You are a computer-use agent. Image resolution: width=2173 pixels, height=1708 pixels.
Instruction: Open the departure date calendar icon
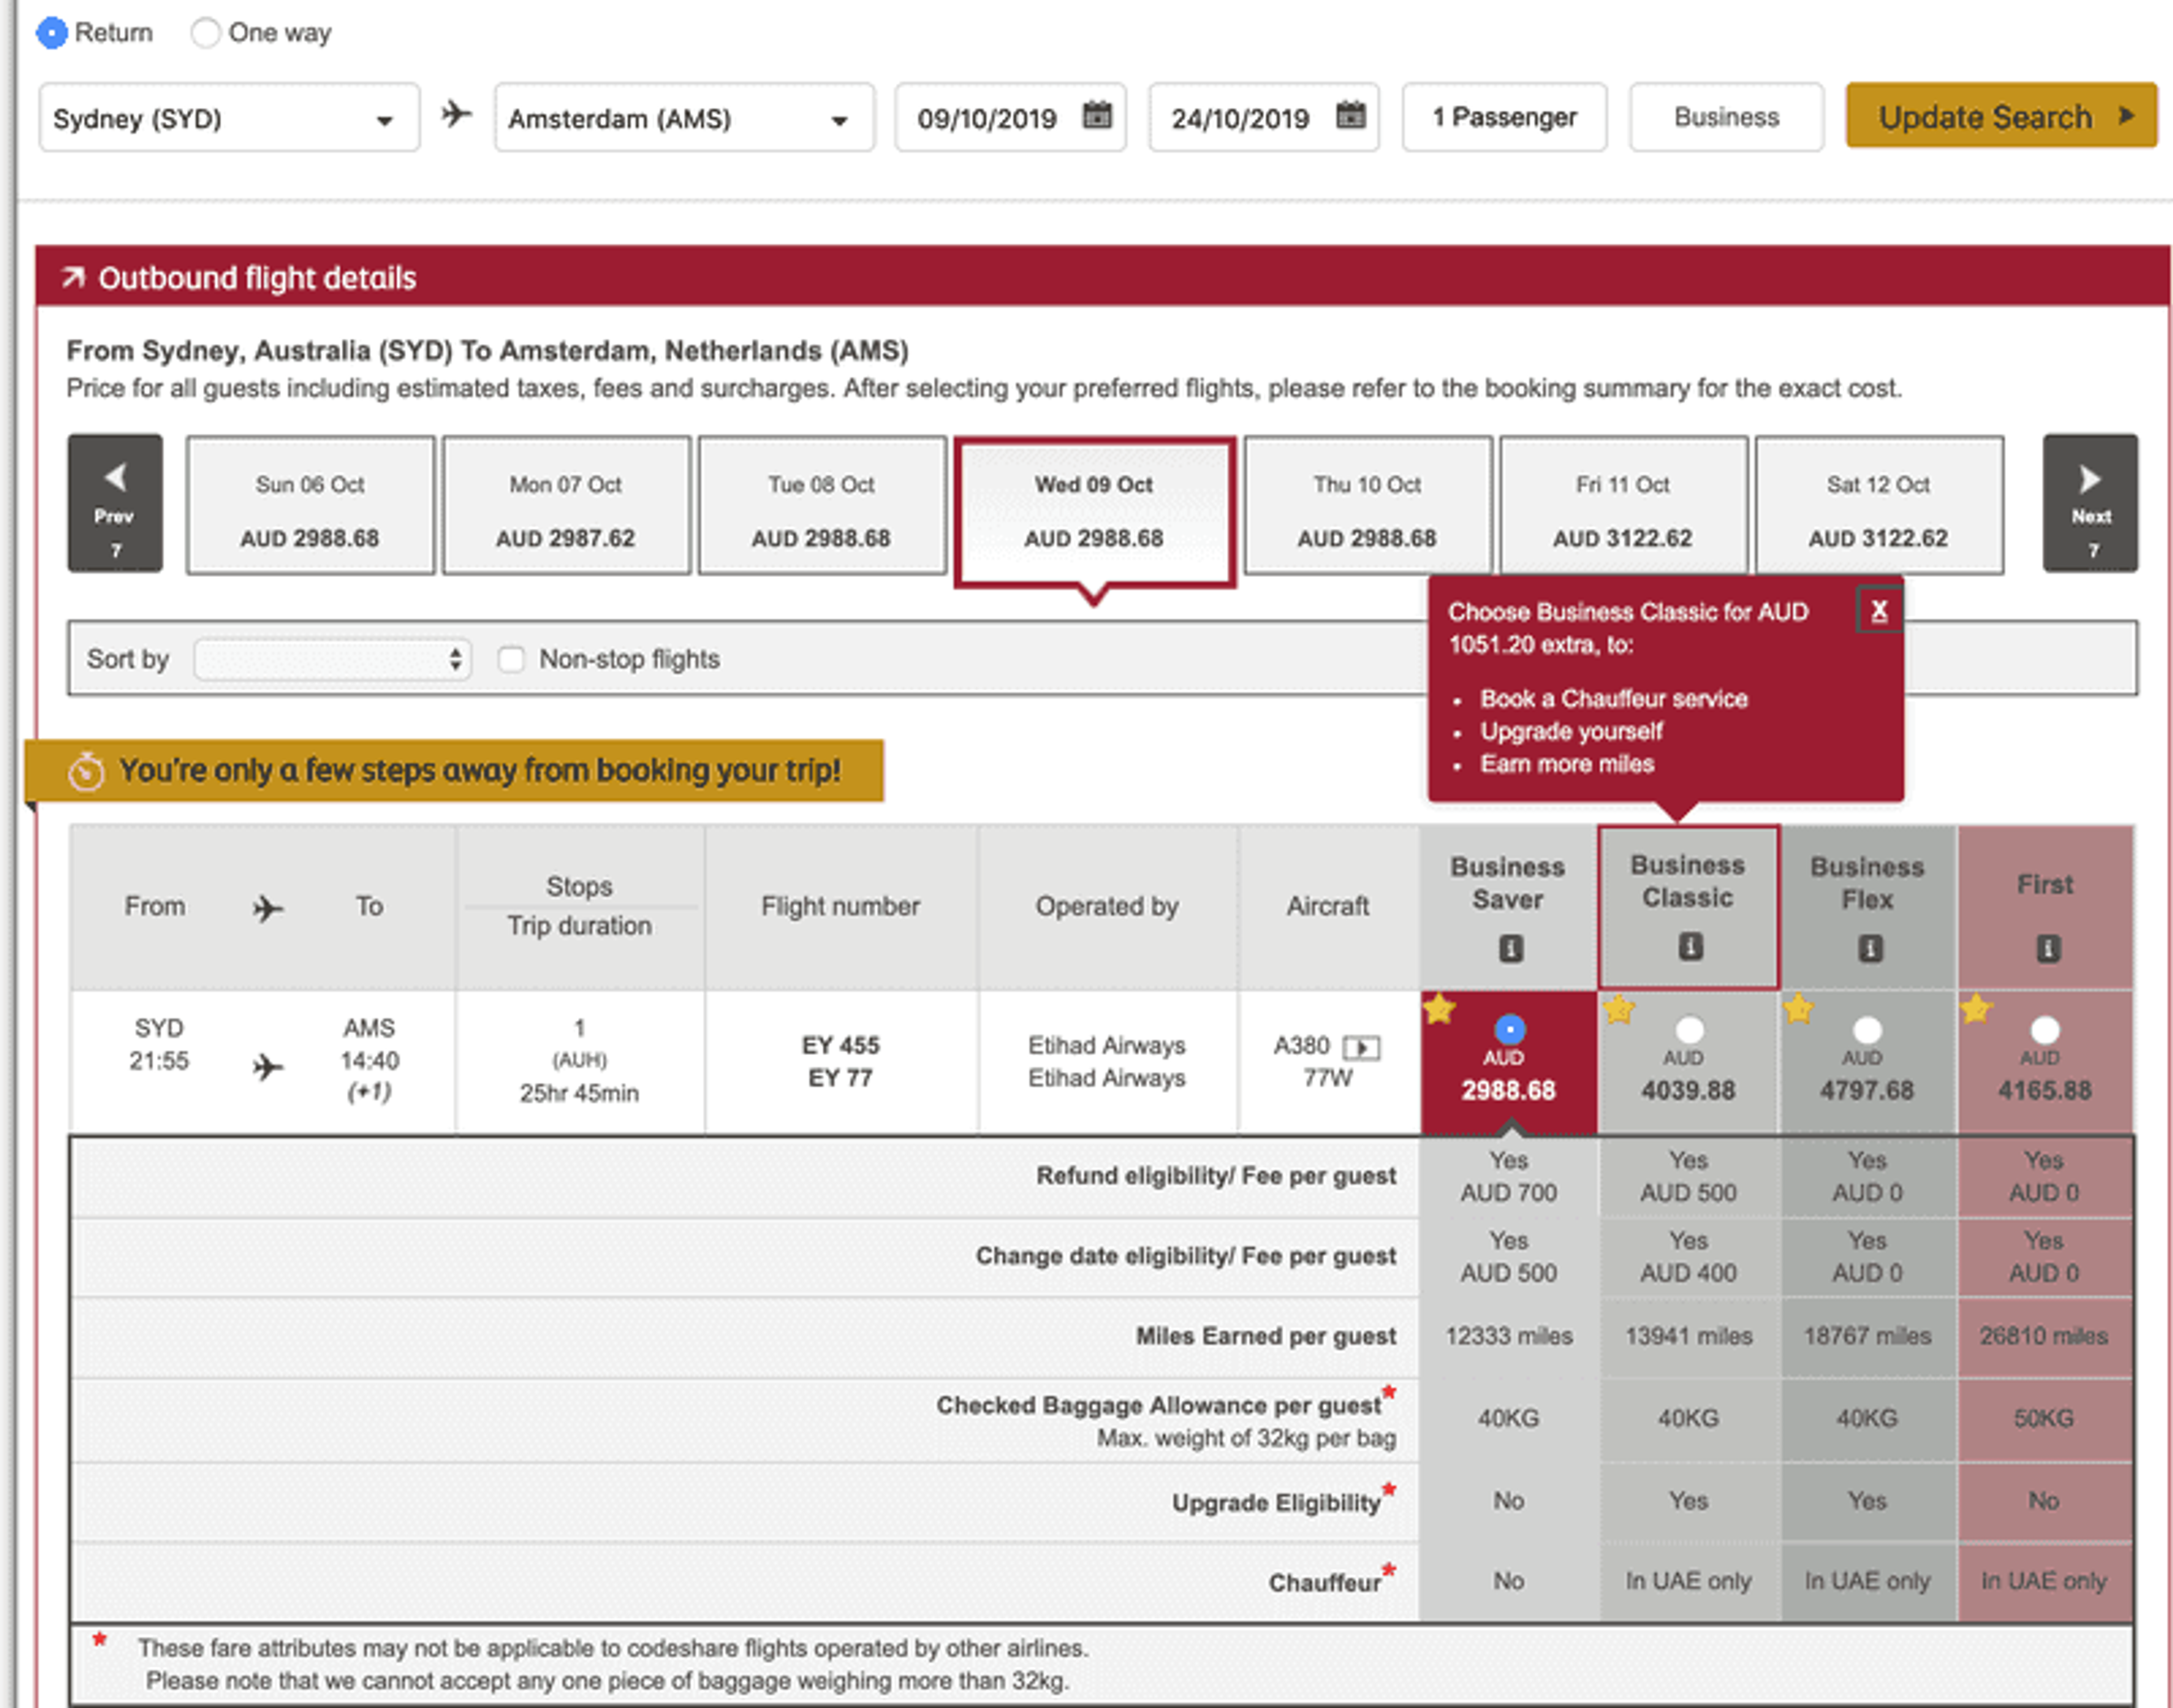[x=1097, y=116]
